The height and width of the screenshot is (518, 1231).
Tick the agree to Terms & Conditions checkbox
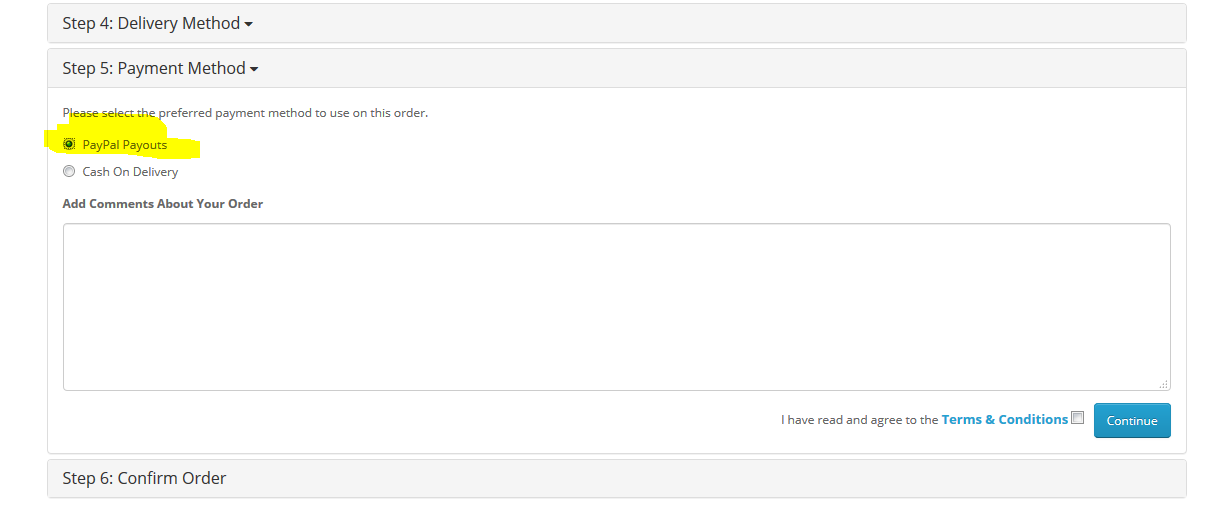click(x=1077, y=418)
